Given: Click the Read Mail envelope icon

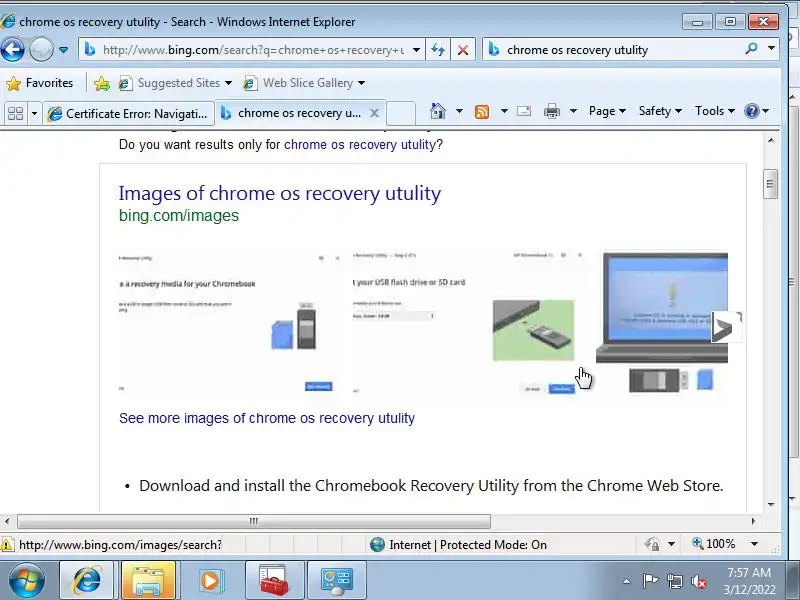Looking at the screenshot, I should (x=524, y=111).
